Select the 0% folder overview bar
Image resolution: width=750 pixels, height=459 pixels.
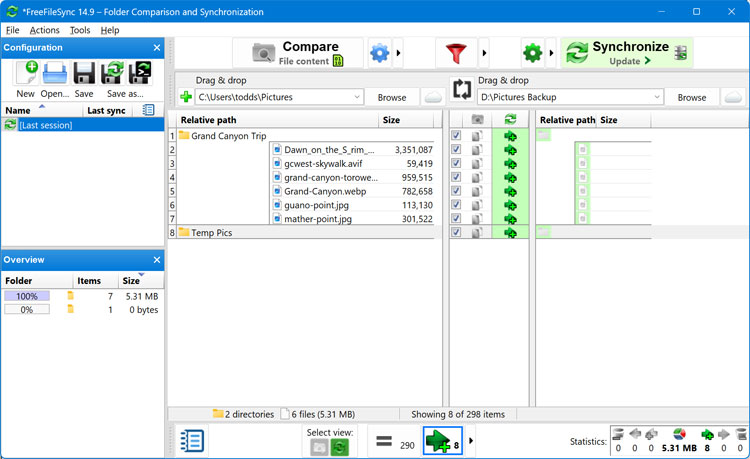coord(27,309)
